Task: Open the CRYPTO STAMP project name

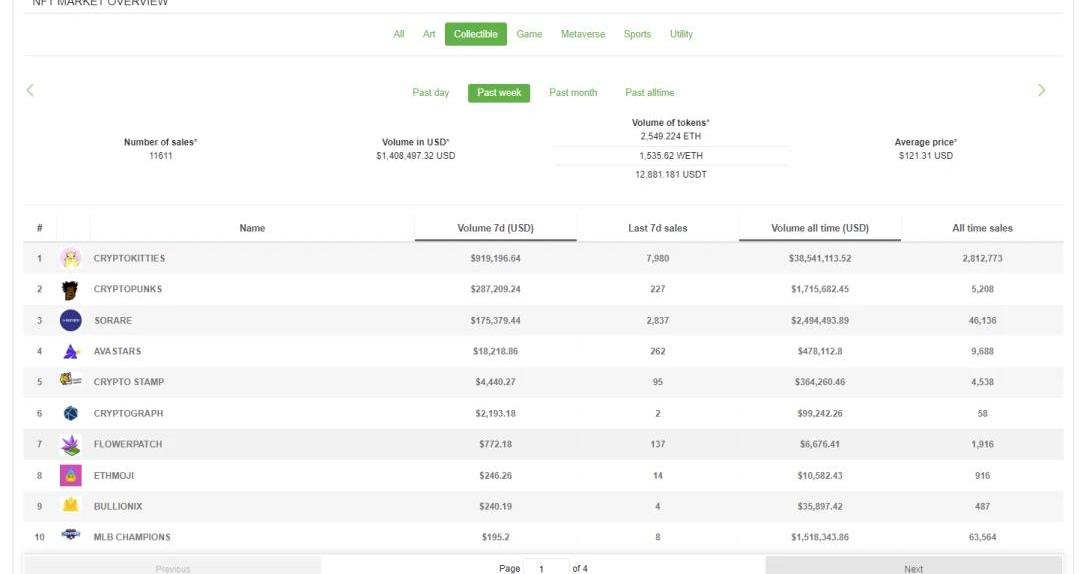Action: (x=129, y=382)
